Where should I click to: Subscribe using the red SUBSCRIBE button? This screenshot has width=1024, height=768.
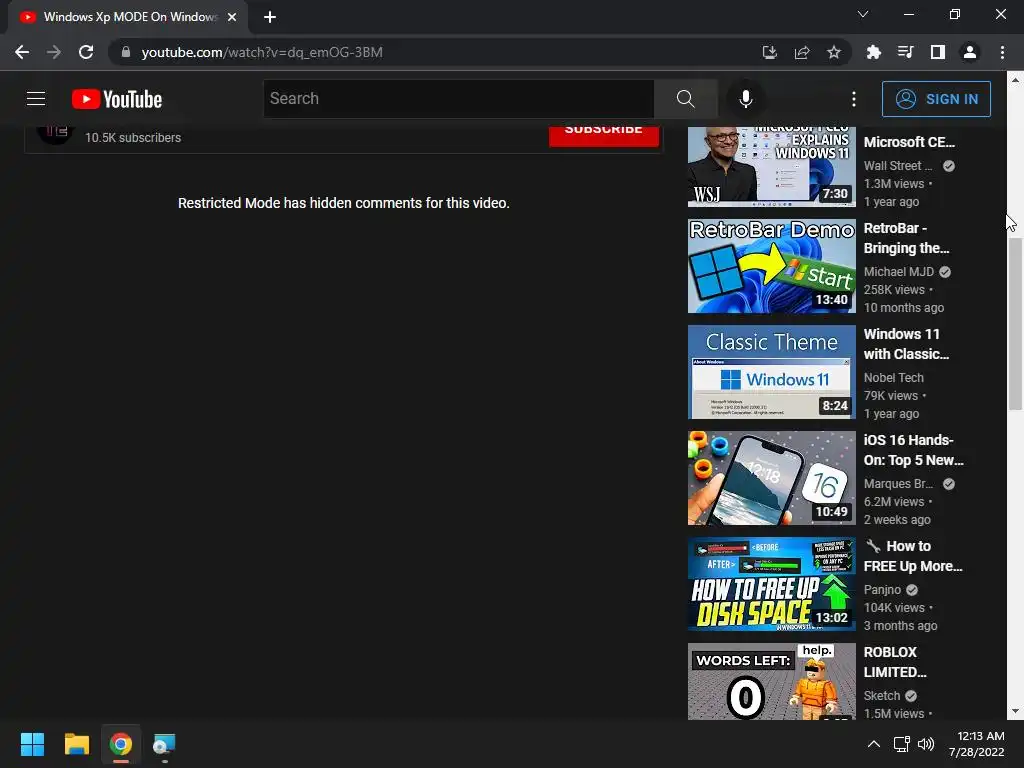(x=603, y=135)
